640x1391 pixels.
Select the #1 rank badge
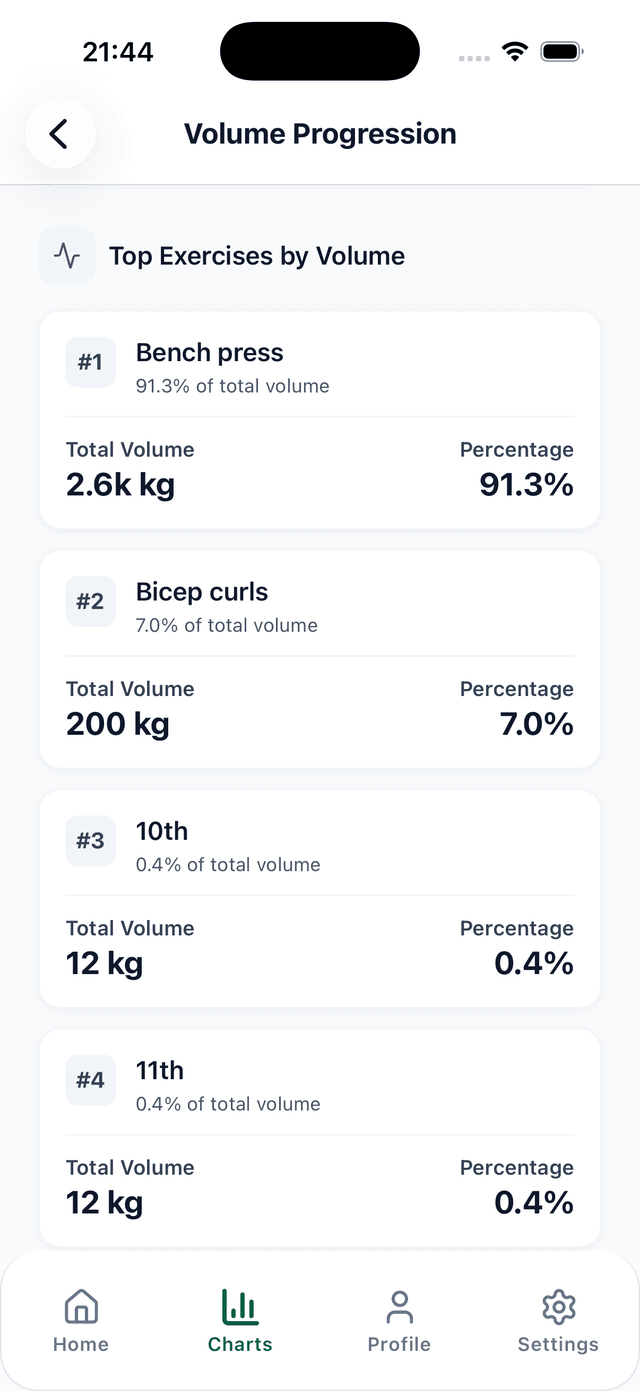tap(90, 362)
